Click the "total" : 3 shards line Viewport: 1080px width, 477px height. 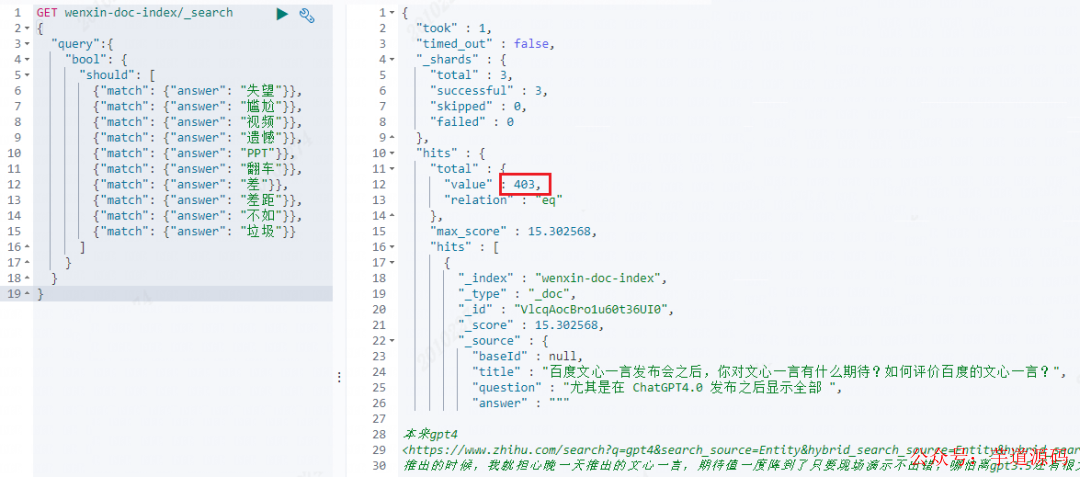coord(471,75)
